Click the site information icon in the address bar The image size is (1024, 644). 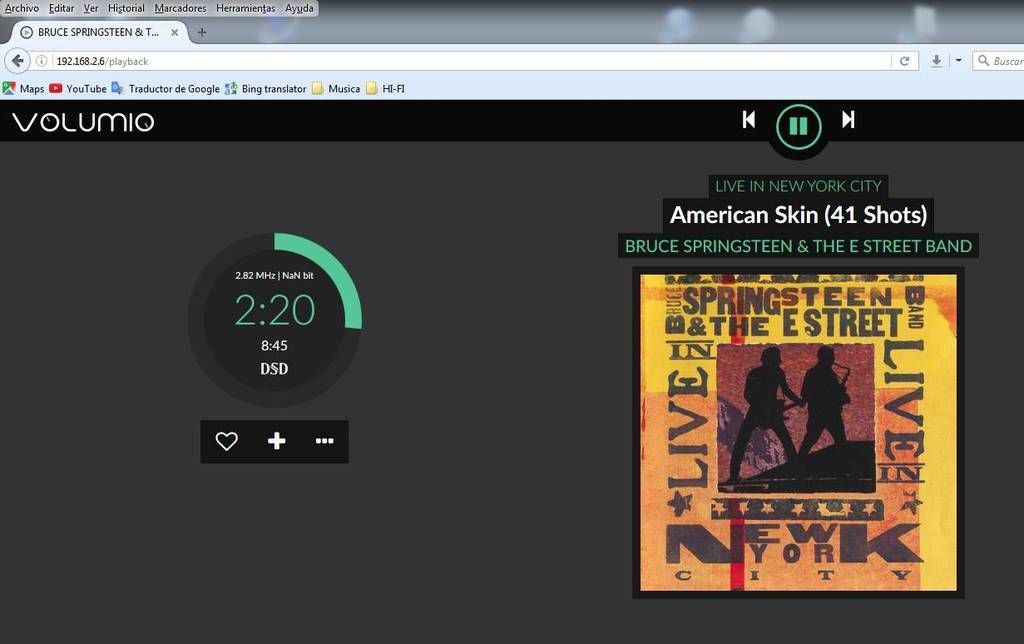click(42, 61)
